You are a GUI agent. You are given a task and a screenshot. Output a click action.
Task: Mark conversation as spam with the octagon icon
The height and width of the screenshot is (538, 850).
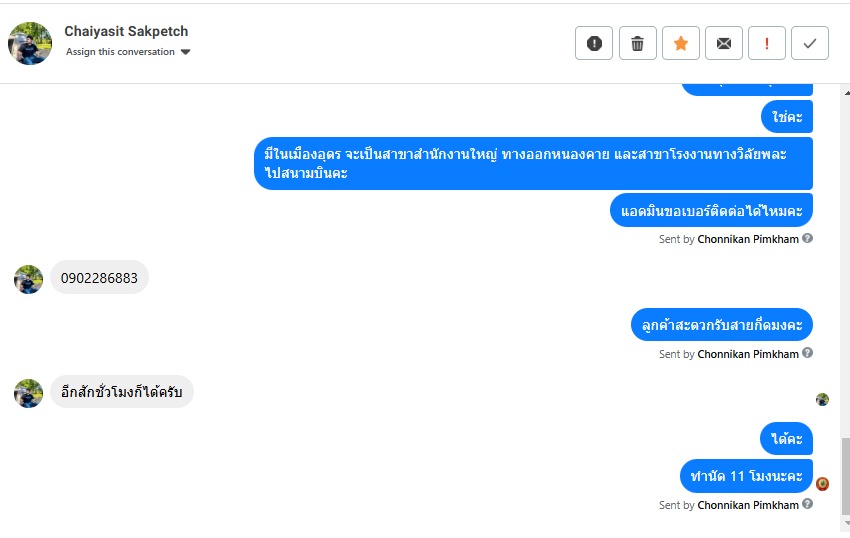[x=594, y=43]
